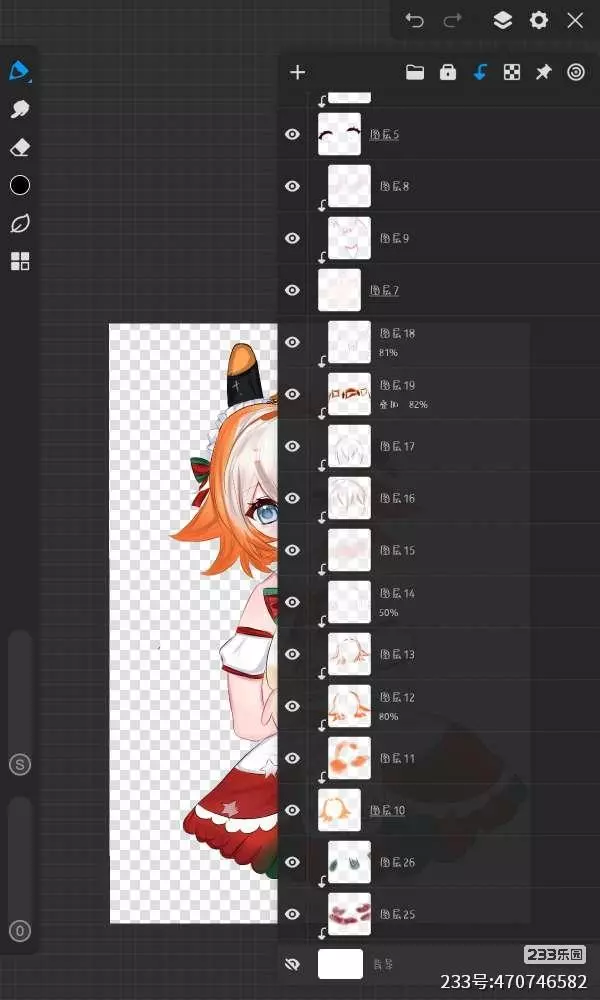Select the pen brush tool
This screenshot has width=600, height=1000.
tap(20, 71)
